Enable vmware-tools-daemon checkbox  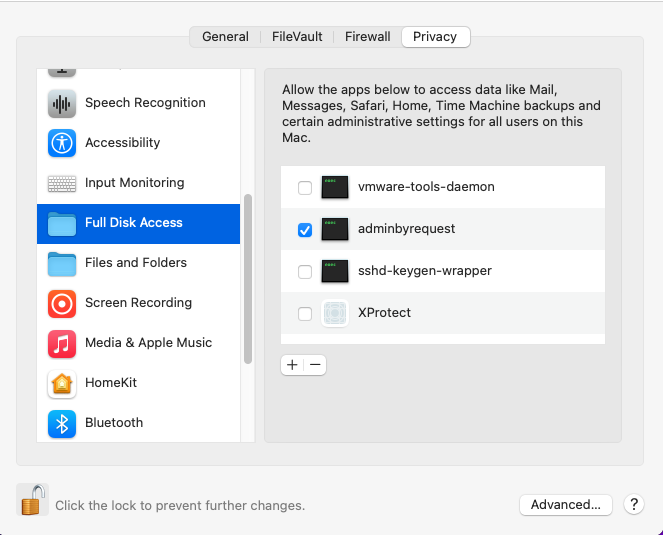pos(305,187)
